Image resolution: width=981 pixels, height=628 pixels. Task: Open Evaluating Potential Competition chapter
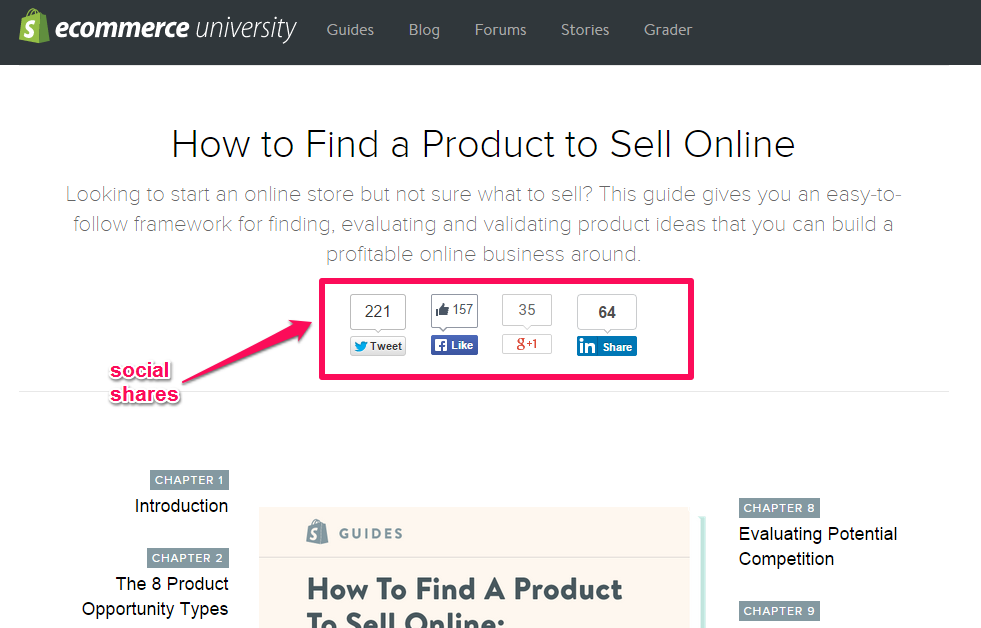[x=818, y=546]
